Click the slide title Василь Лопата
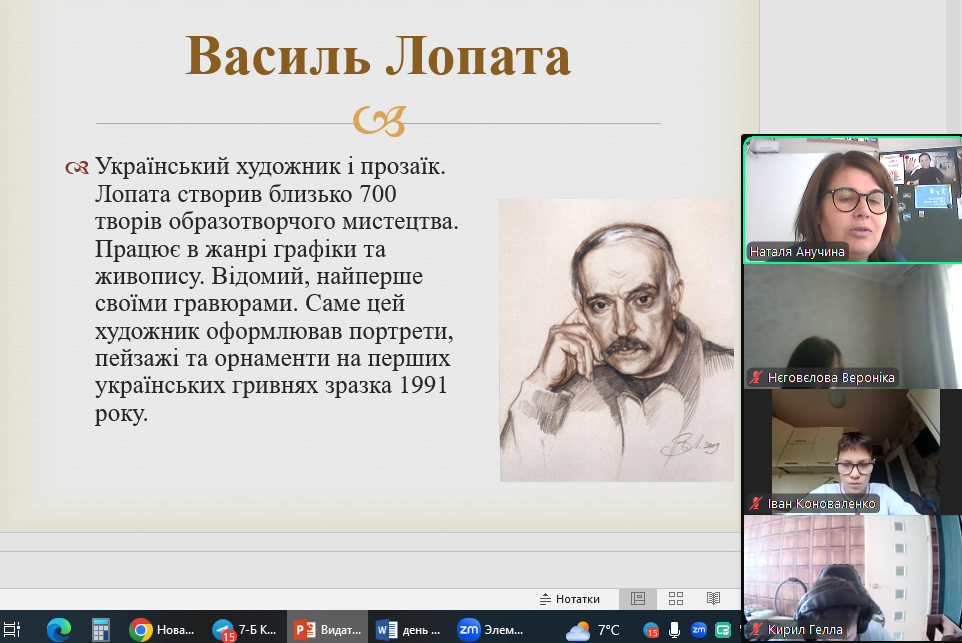Viewport: 962px width, 643px height. tap(378, 56)
